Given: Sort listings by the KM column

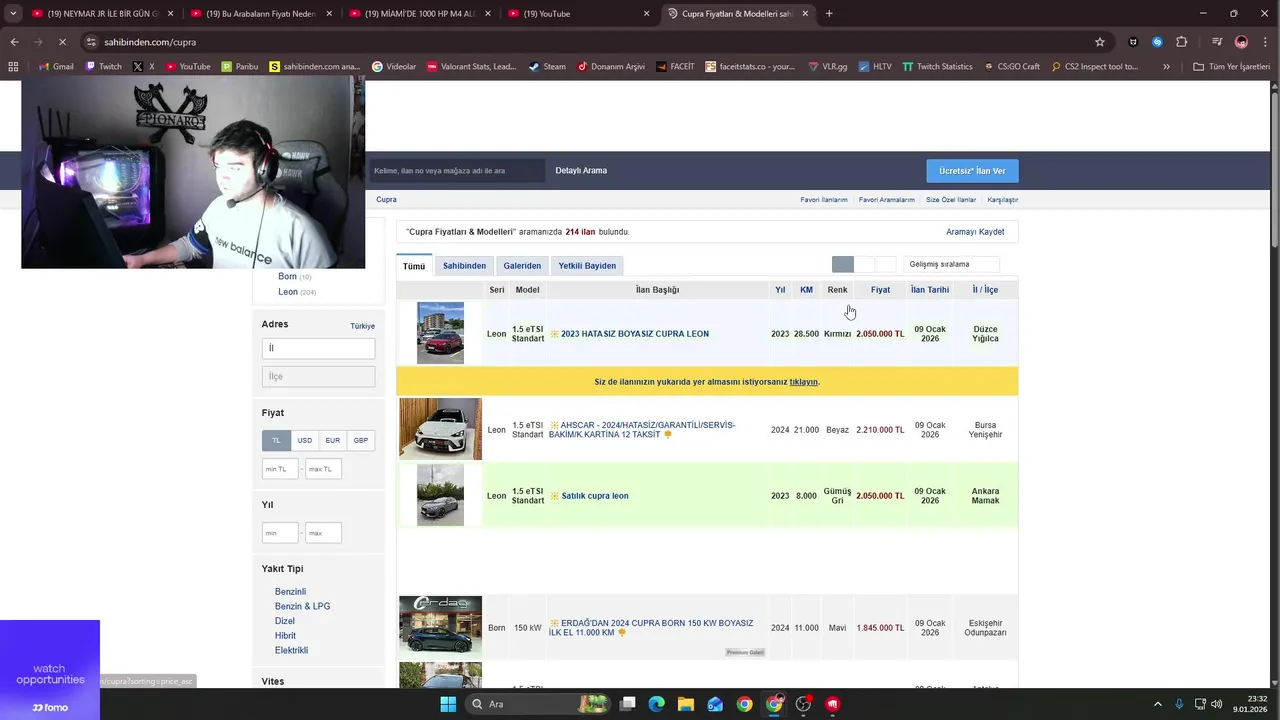Looking at the screenshot, I should (x=806, y=290).
